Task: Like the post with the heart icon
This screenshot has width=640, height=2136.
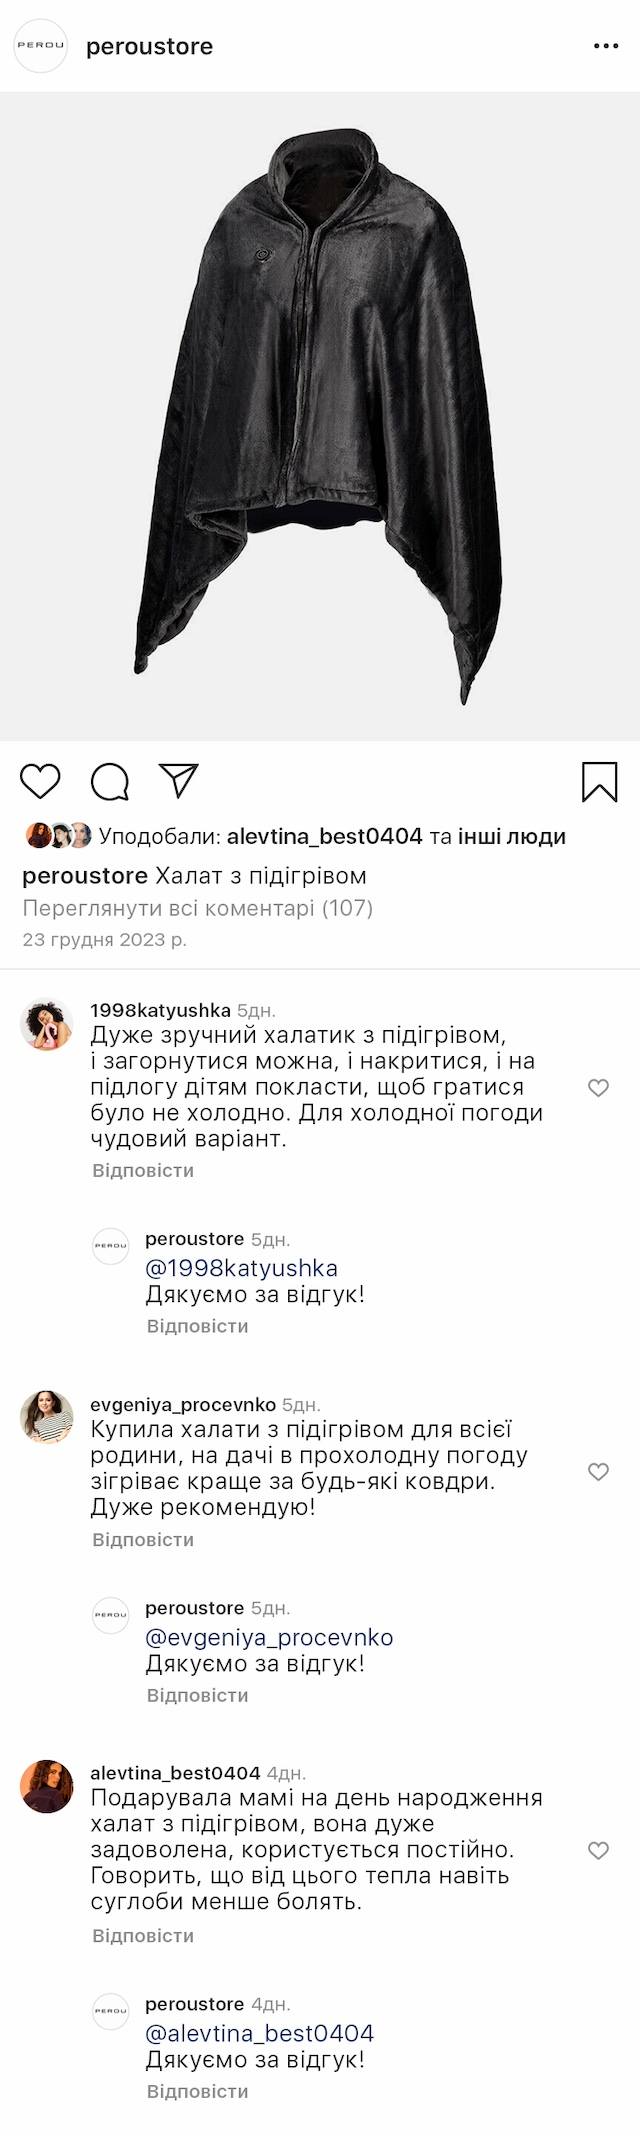Action: [41, 781]
